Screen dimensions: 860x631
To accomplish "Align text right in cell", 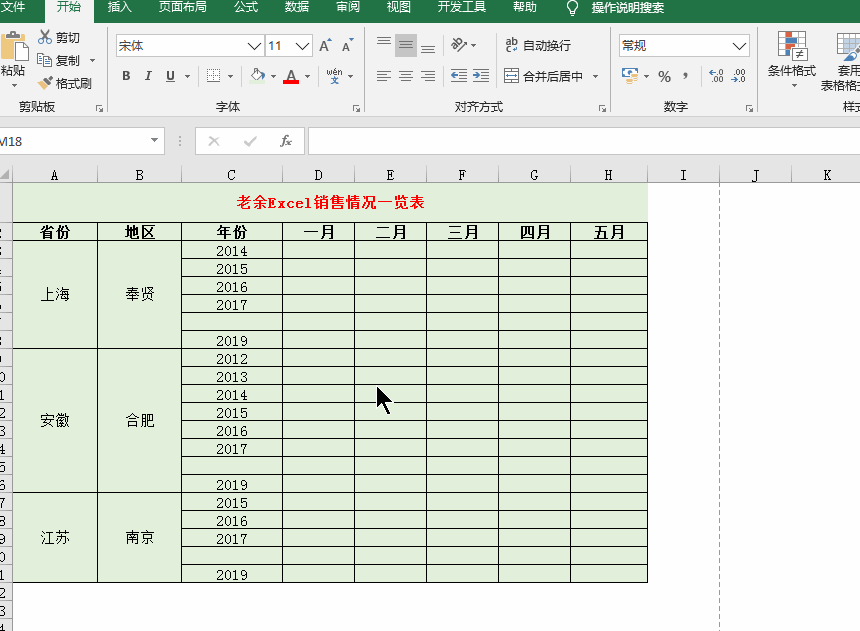I will tap(428, 76).
